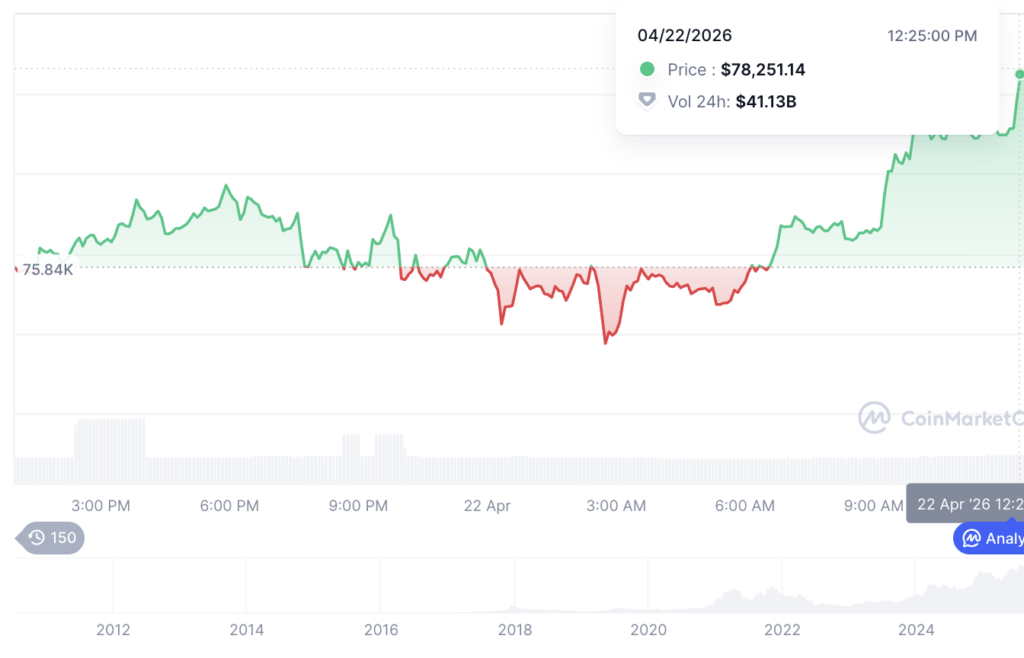Image resolution: width=1024 pixels, height=658 pixels.
Task: Click the 2024 year on range navigator
Action: click(916, 630)
